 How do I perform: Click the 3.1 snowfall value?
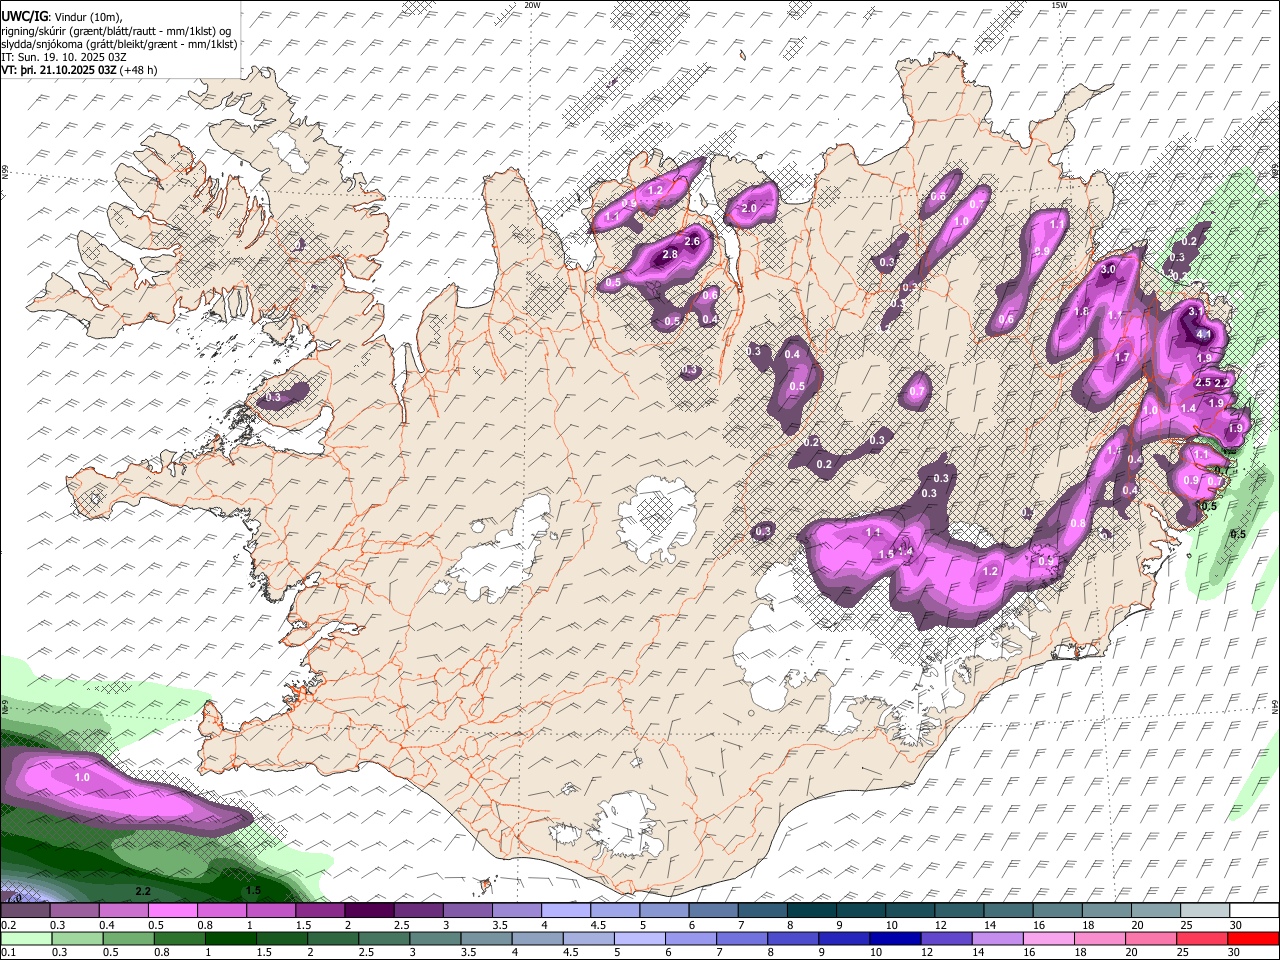1195,312
